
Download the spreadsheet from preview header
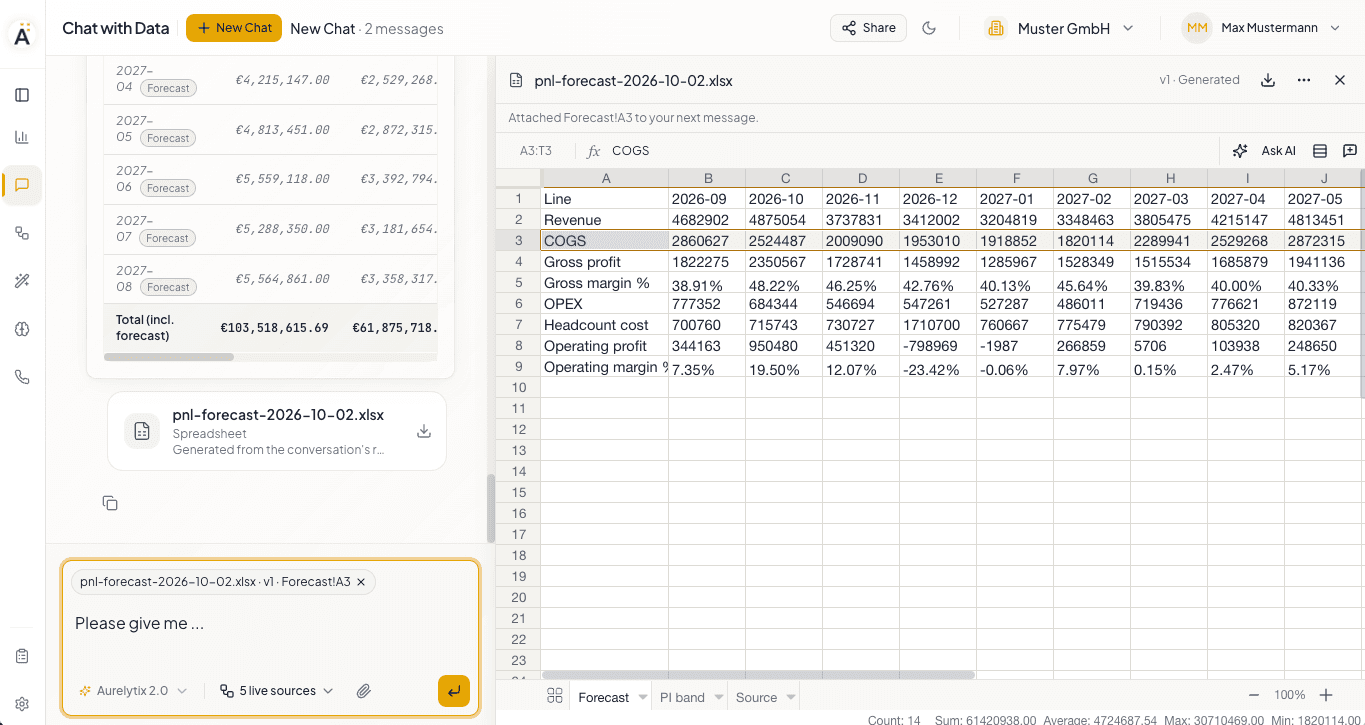[1268, 80]
